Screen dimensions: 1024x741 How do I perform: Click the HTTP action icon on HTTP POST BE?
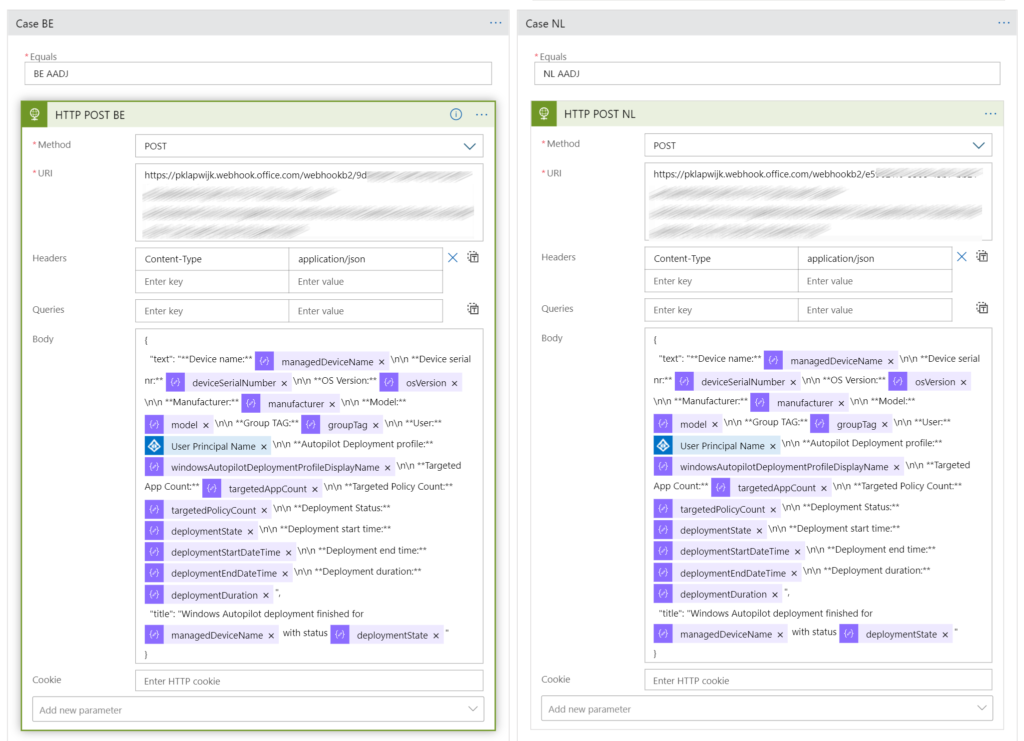pyautogui.click(x=34, y=114)
